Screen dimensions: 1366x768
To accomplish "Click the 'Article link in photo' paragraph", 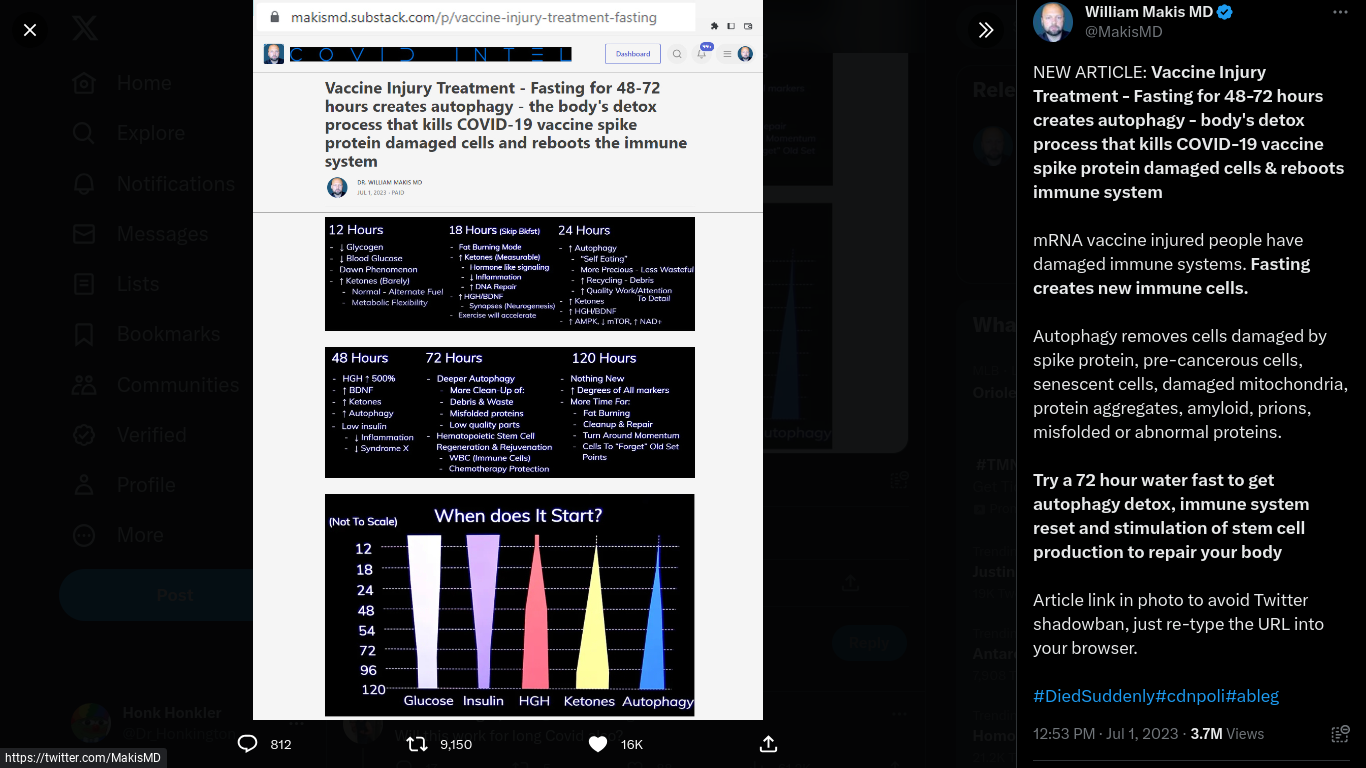I will 1178,624.
